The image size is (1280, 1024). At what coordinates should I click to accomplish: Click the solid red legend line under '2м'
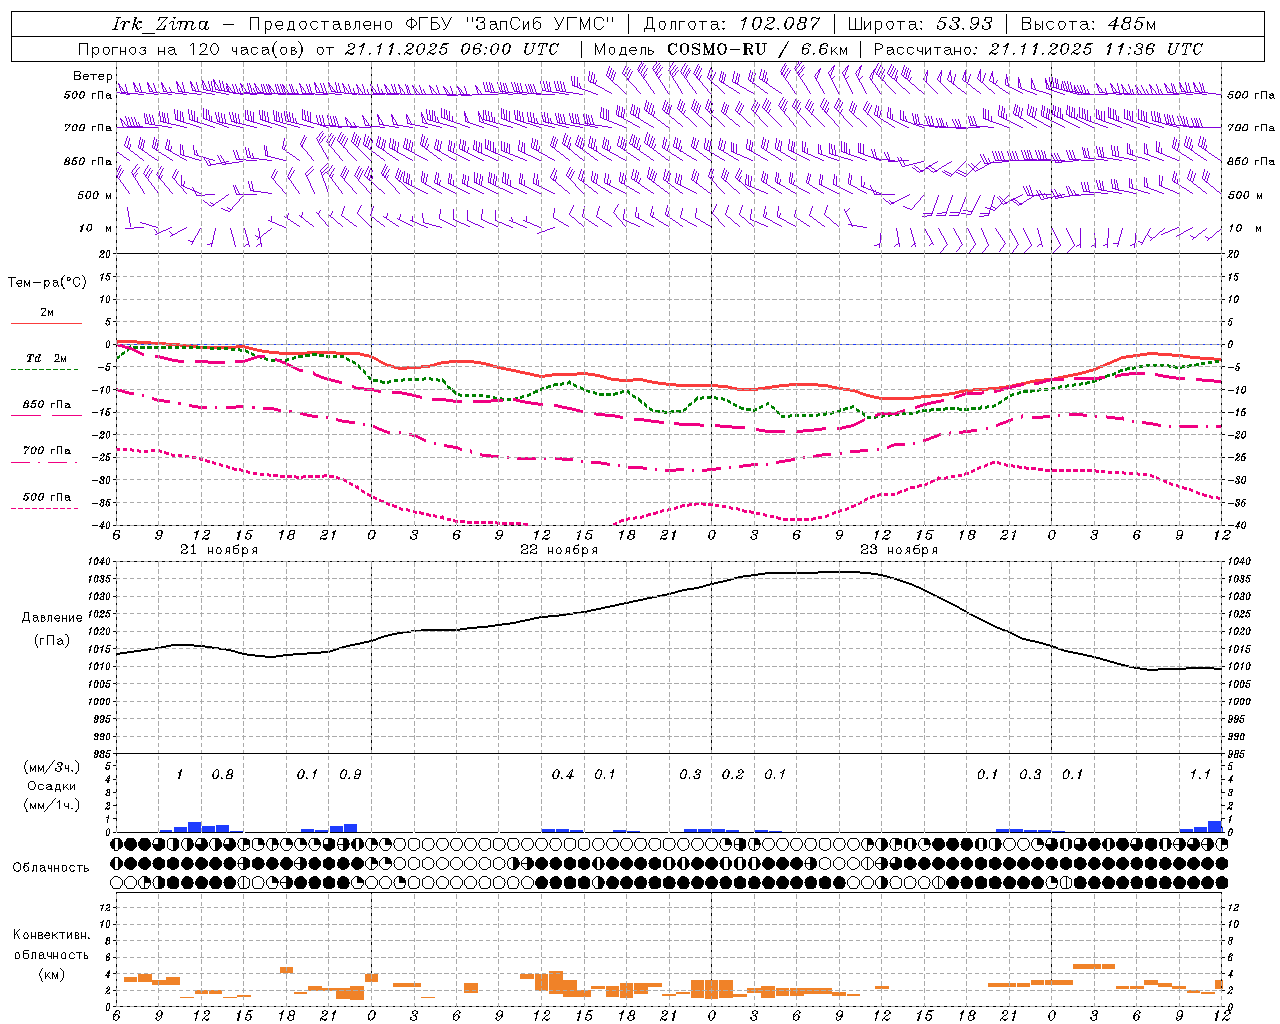tap(46, 323)
